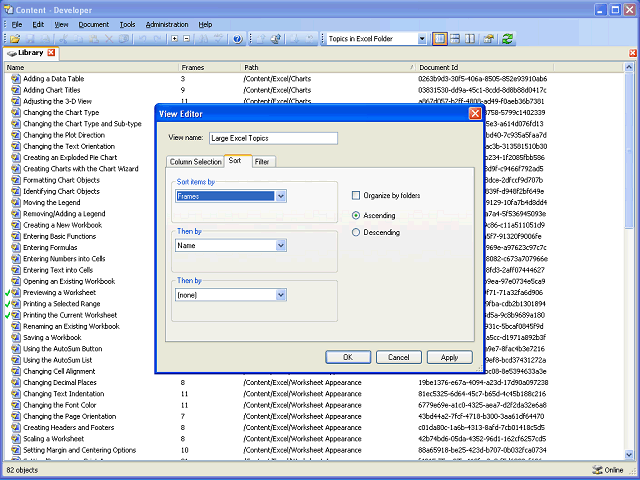Image resolution: width=640 pixels, height=480 pixels.
Task: Open the first Then by Name dropdown
Action: [281, 245]
